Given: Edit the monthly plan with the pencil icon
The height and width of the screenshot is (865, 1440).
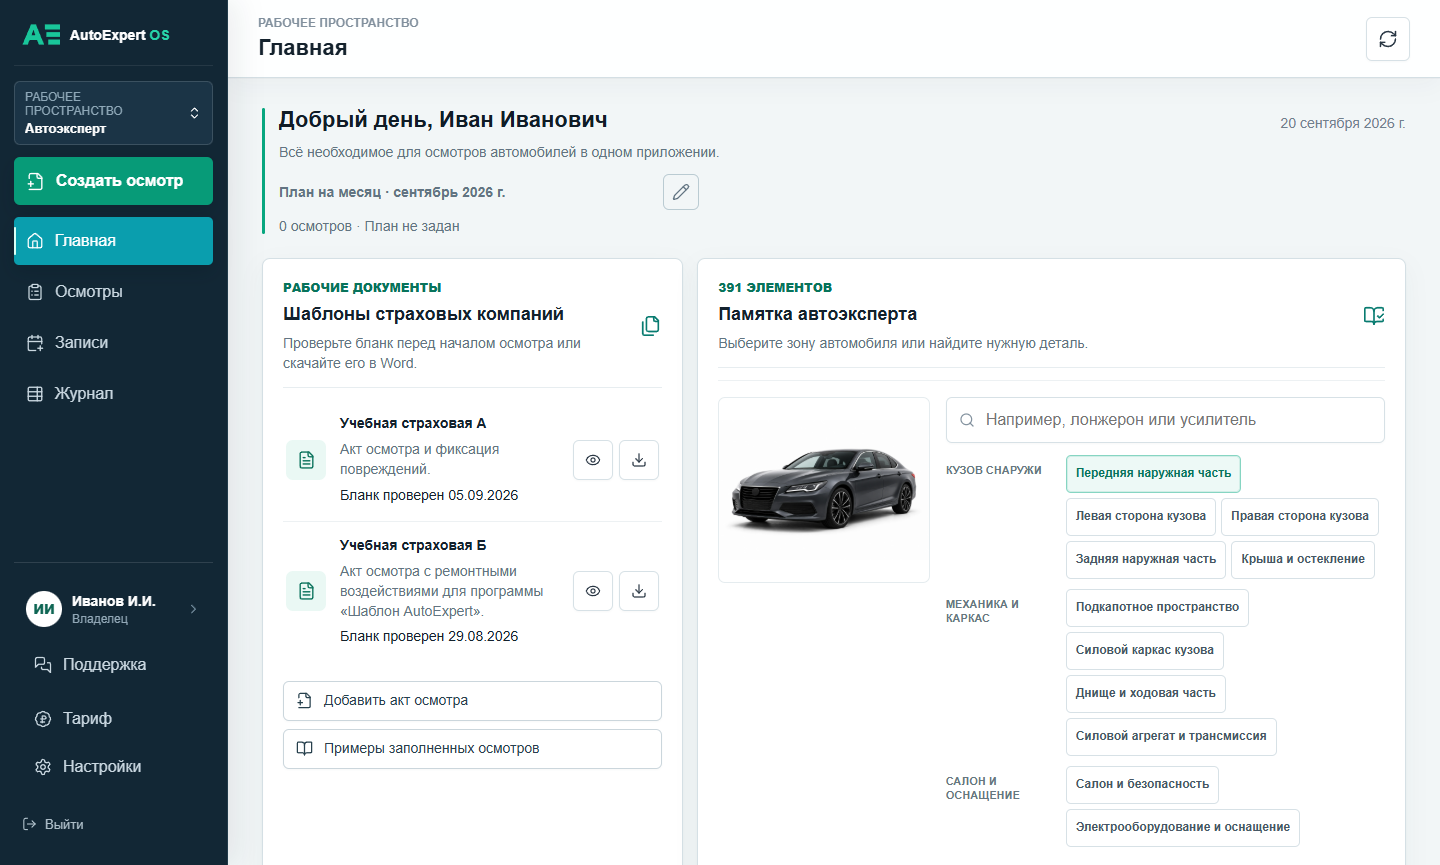Looking at the screenshot, I should 681,192.
